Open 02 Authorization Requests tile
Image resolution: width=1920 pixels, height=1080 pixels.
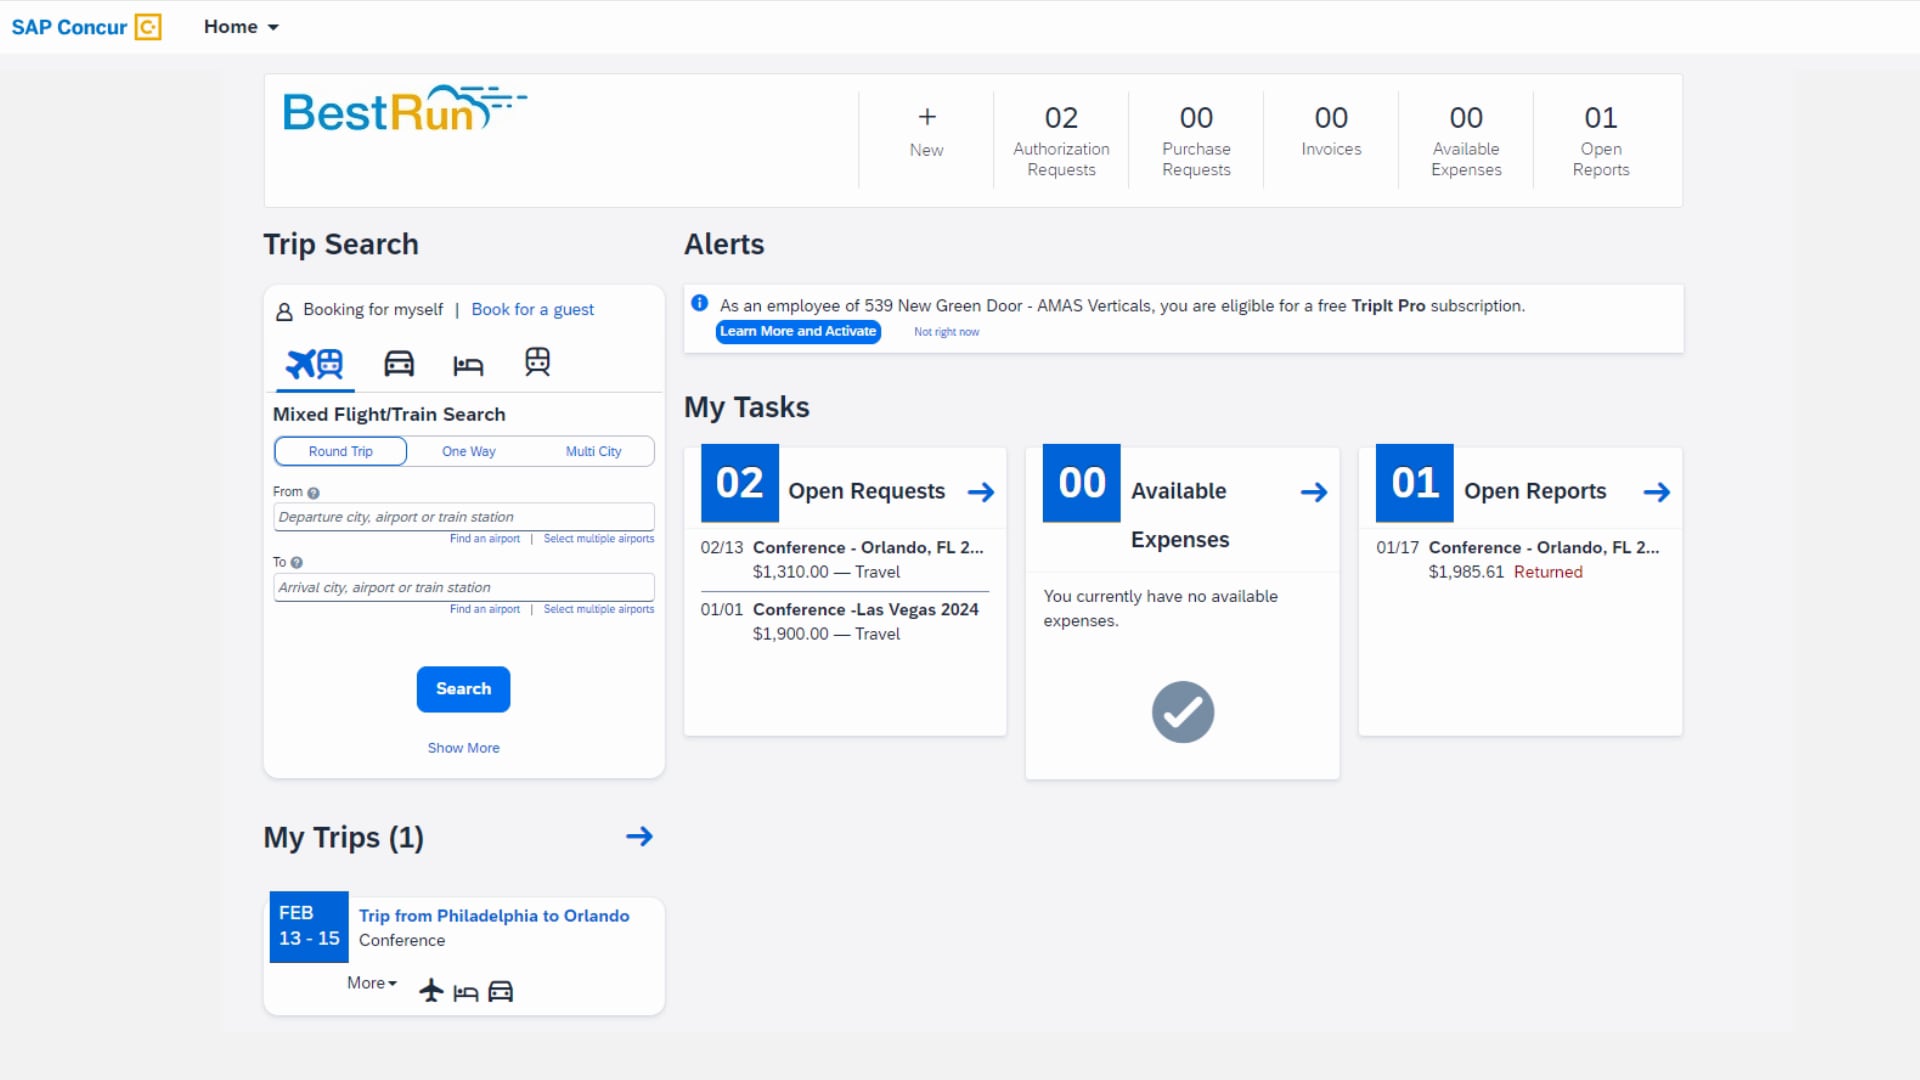pos(1061,140)
